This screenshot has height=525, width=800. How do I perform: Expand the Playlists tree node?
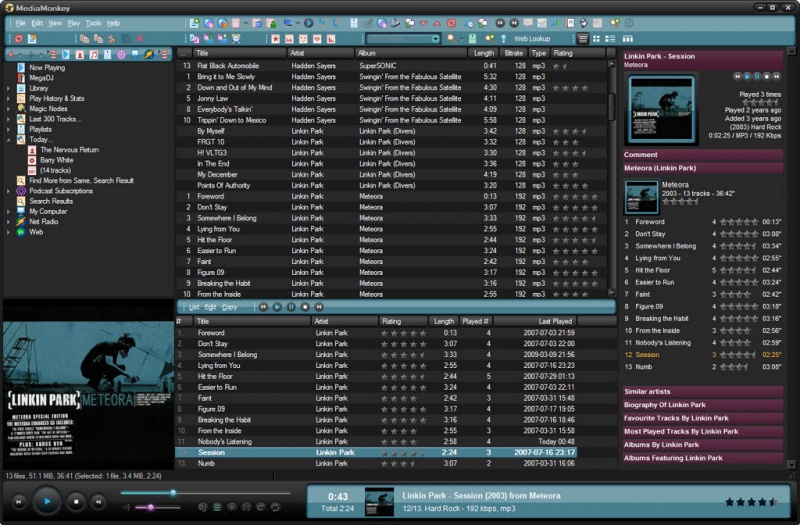pyautogui.click(x=8, y=130)
